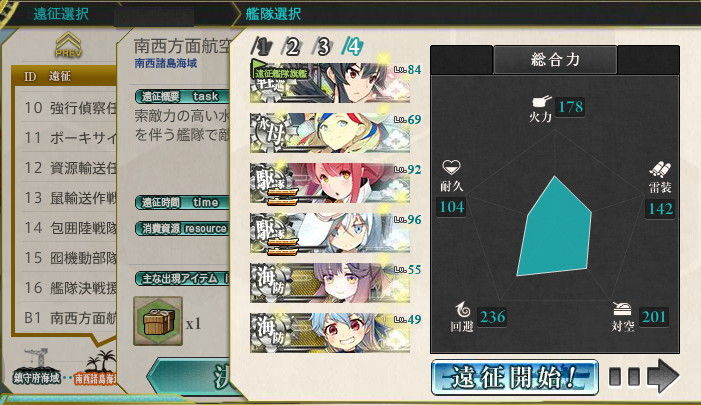Start the expedition with 遠征開始 button
The width and height of the screenshot is (701, 405).
pyautogui.click(x=515, y=378)
